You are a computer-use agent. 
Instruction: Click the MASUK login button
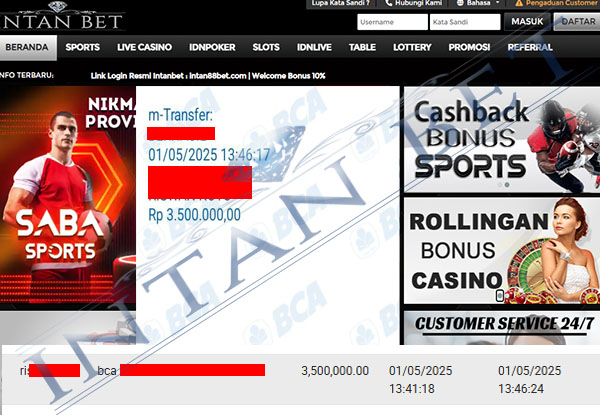click(x=527, y=21)
